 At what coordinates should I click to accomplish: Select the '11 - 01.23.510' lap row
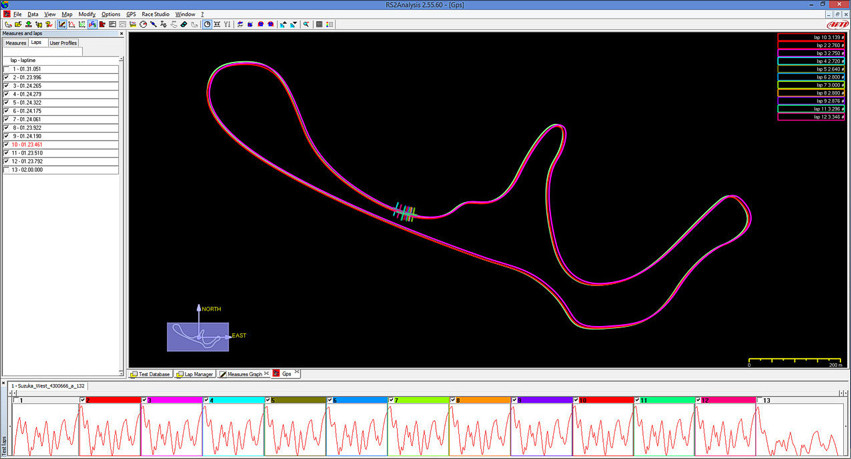pyautogui.click(x=61, y=153)
